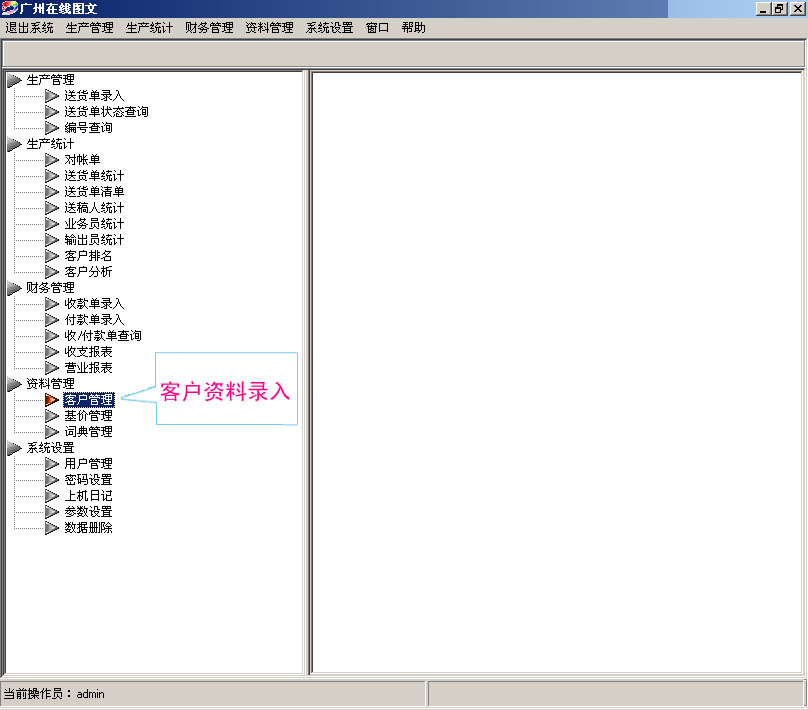Click arrow icon beside 收款单录入
This screenshot has height=710, width=808.
tap(52, 303)
